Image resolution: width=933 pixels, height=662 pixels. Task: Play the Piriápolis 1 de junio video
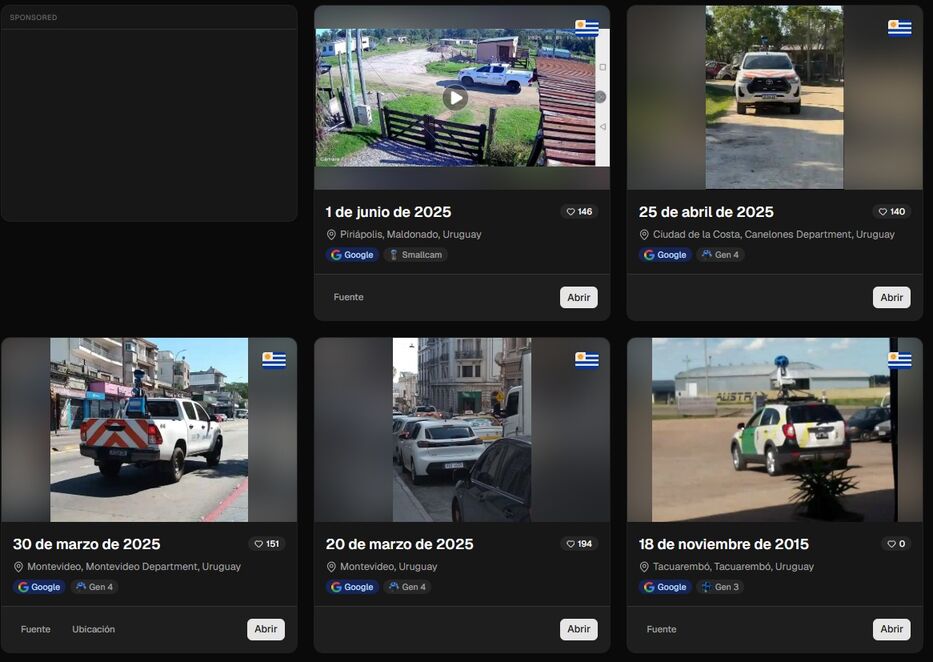(455, 98)
